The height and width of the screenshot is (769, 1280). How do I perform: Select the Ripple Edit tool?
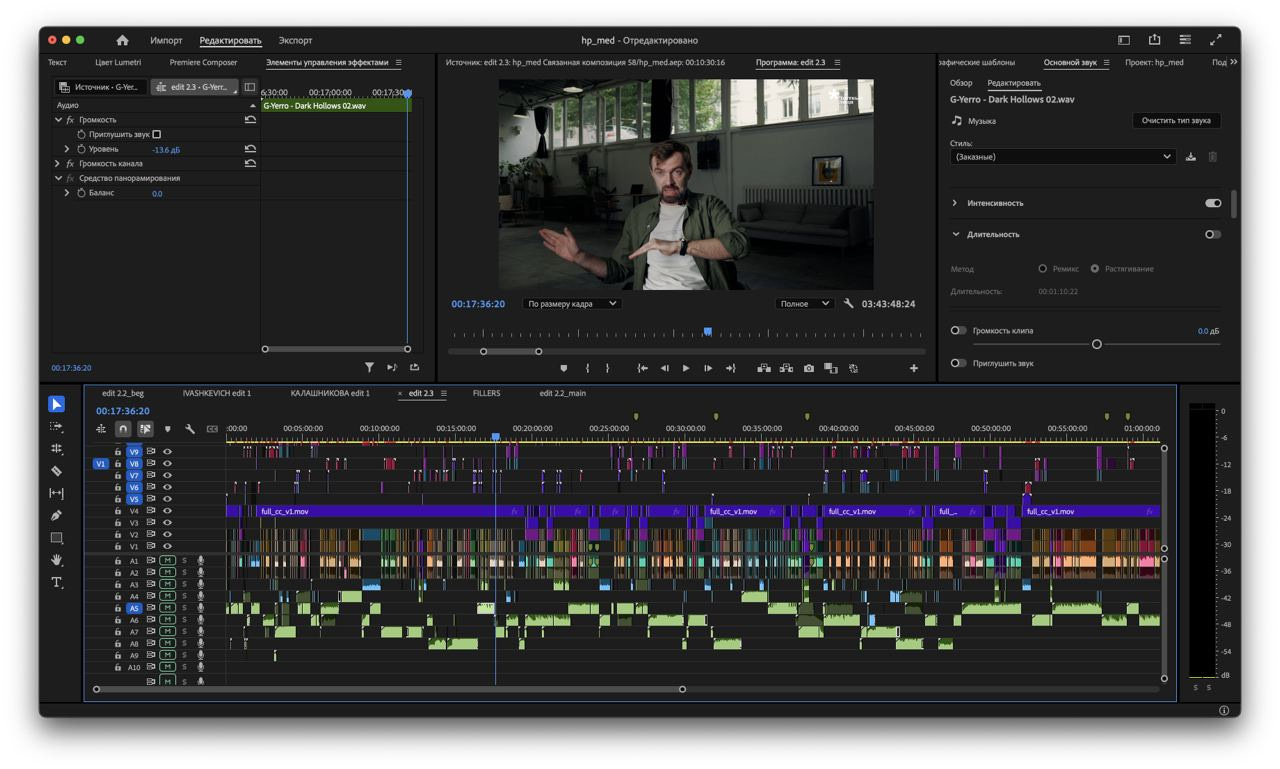click(56, 449)
